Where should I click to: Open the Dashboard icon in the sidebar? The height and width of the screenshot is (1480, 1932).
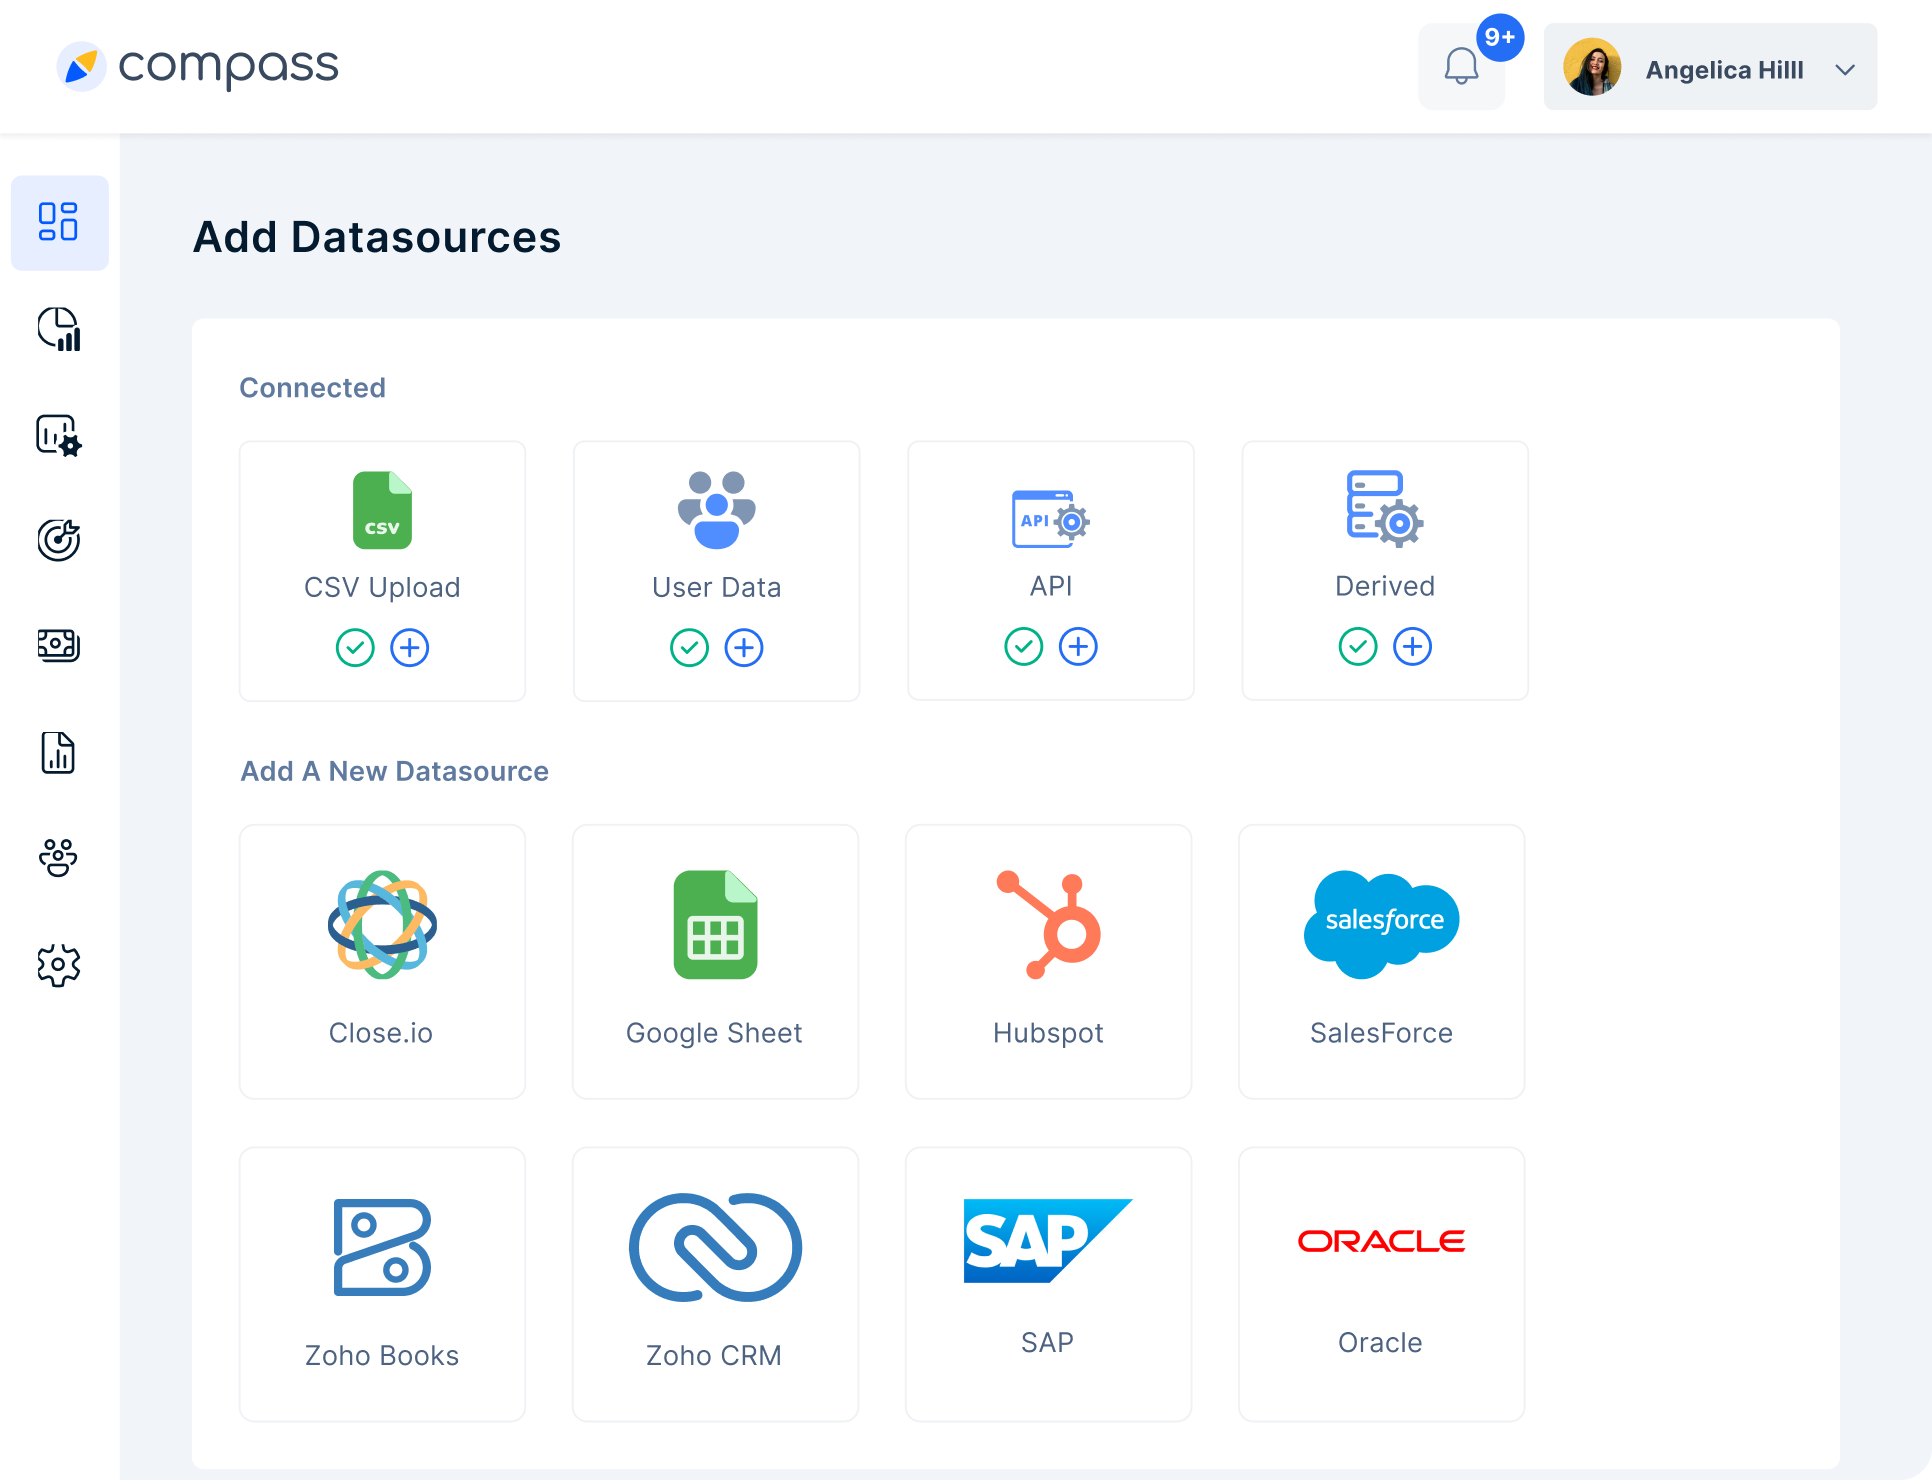tap(59, 223)
